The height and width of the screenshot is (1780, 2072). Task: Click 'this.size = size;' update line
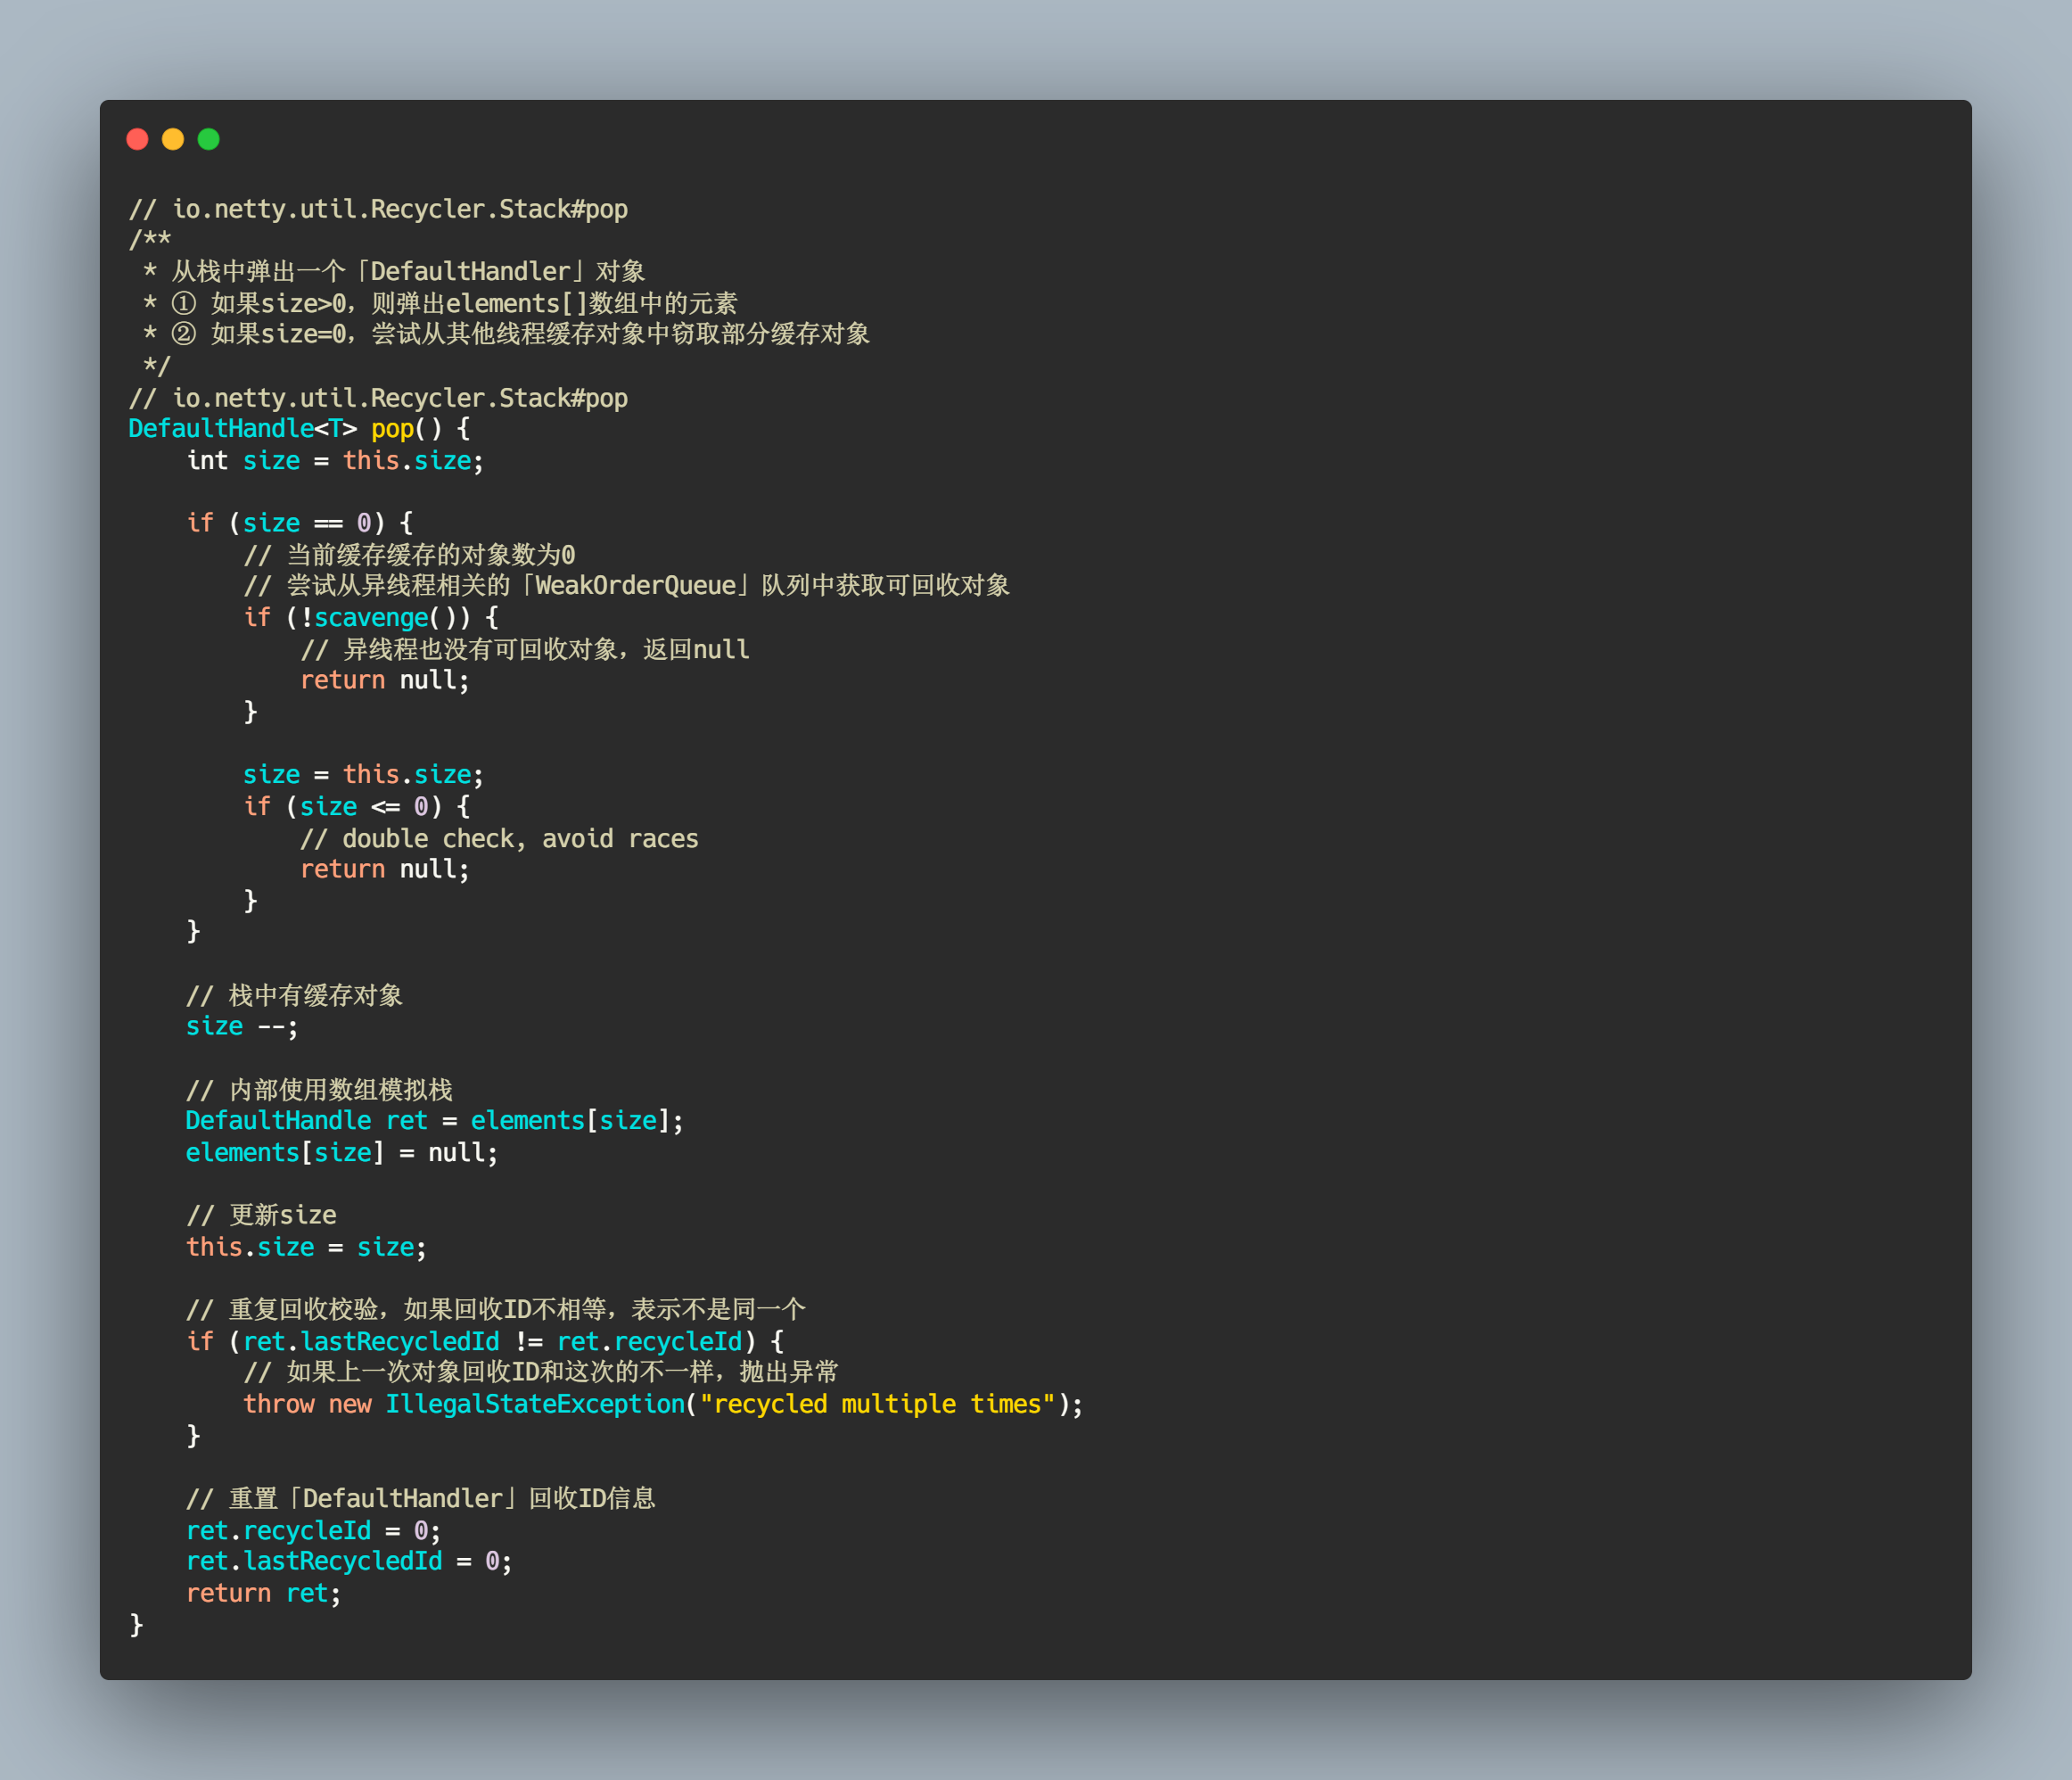pos(305,1247)
